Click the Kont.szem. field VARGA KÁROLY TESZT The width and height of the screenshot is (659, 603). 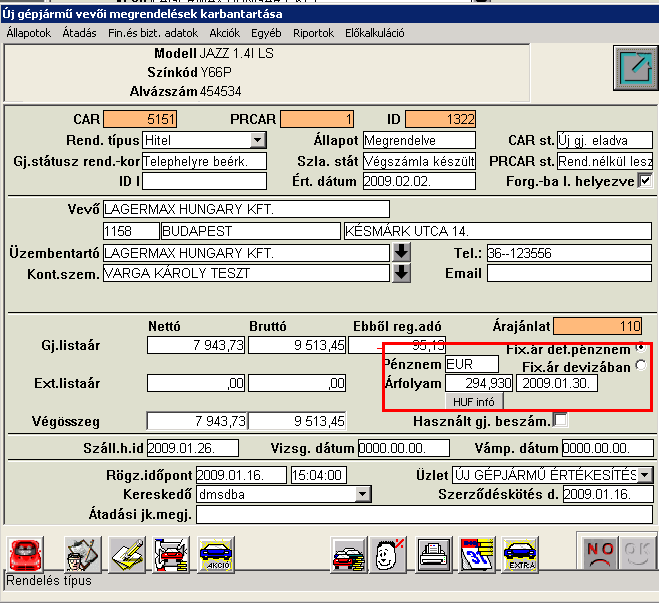click(x=246, y=273)
